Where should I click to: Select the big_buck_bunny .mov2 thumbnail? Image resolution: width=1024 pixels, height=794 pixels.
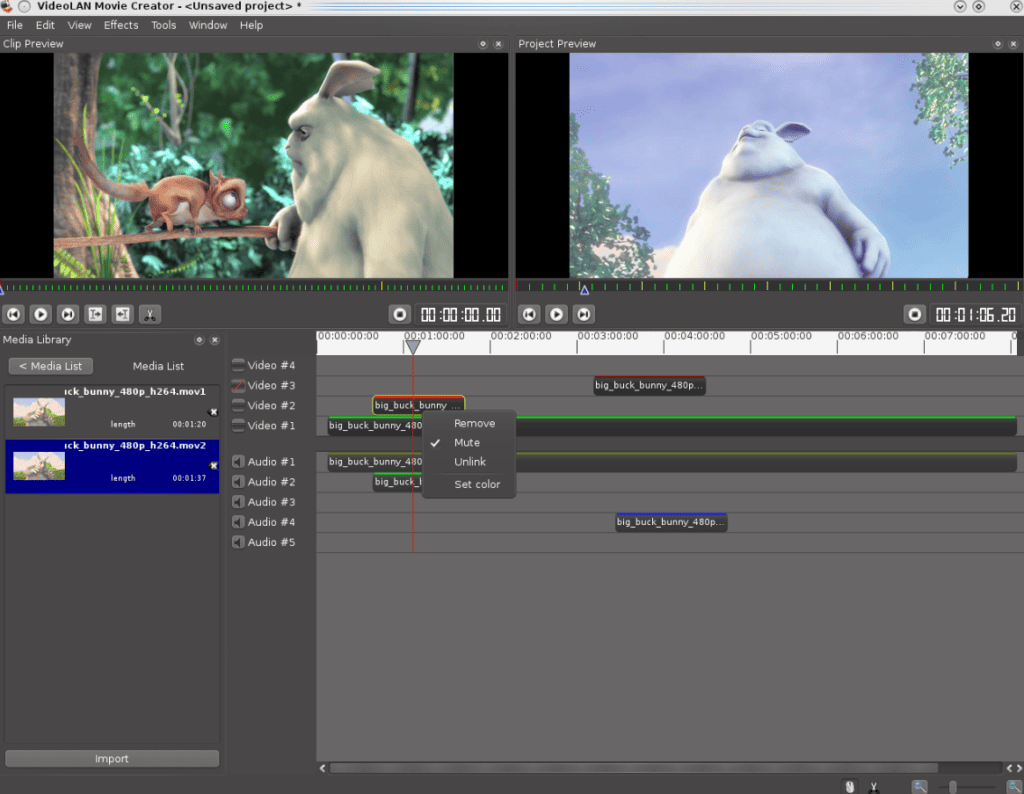39,466
